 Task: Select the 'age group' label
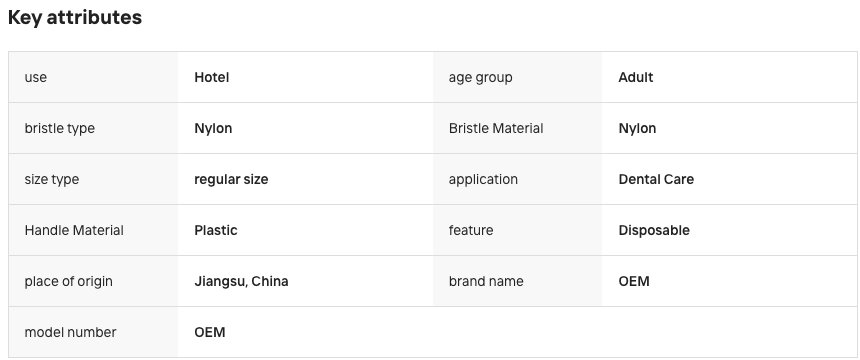[480, 77]
